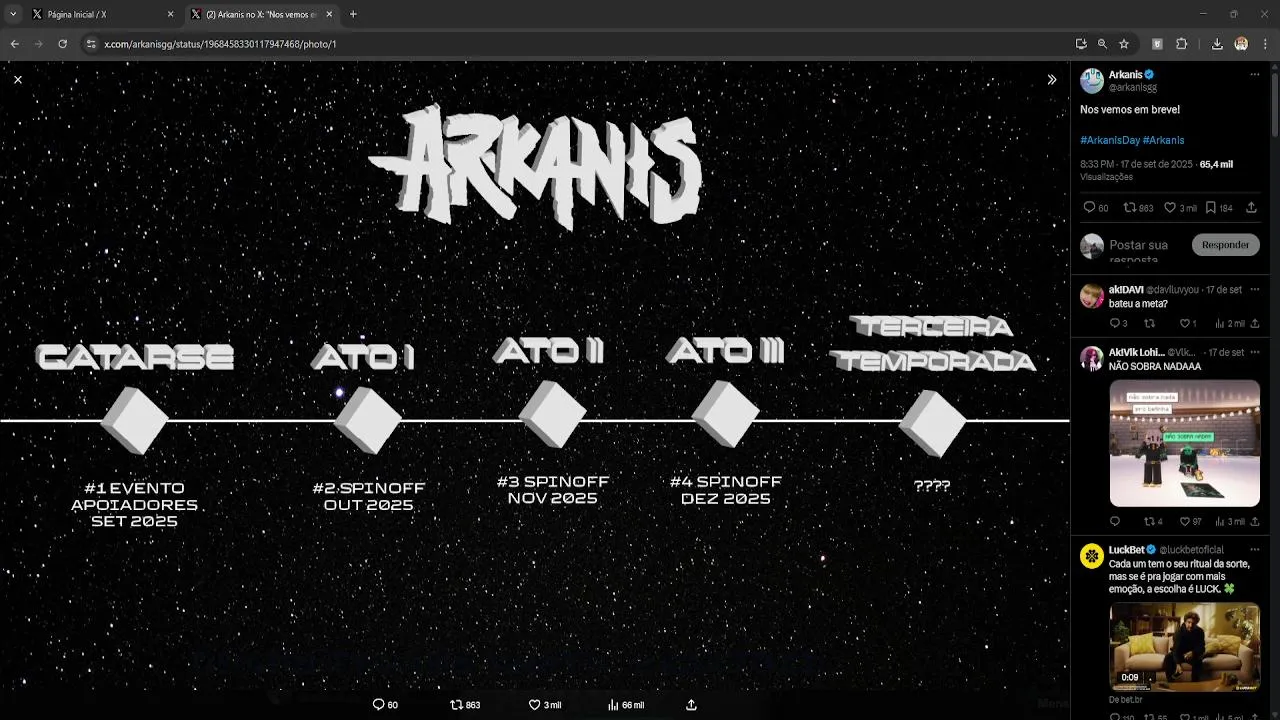
Task: Open the #ArkanisDay hashtag
Action: (x=1110, y=140)
